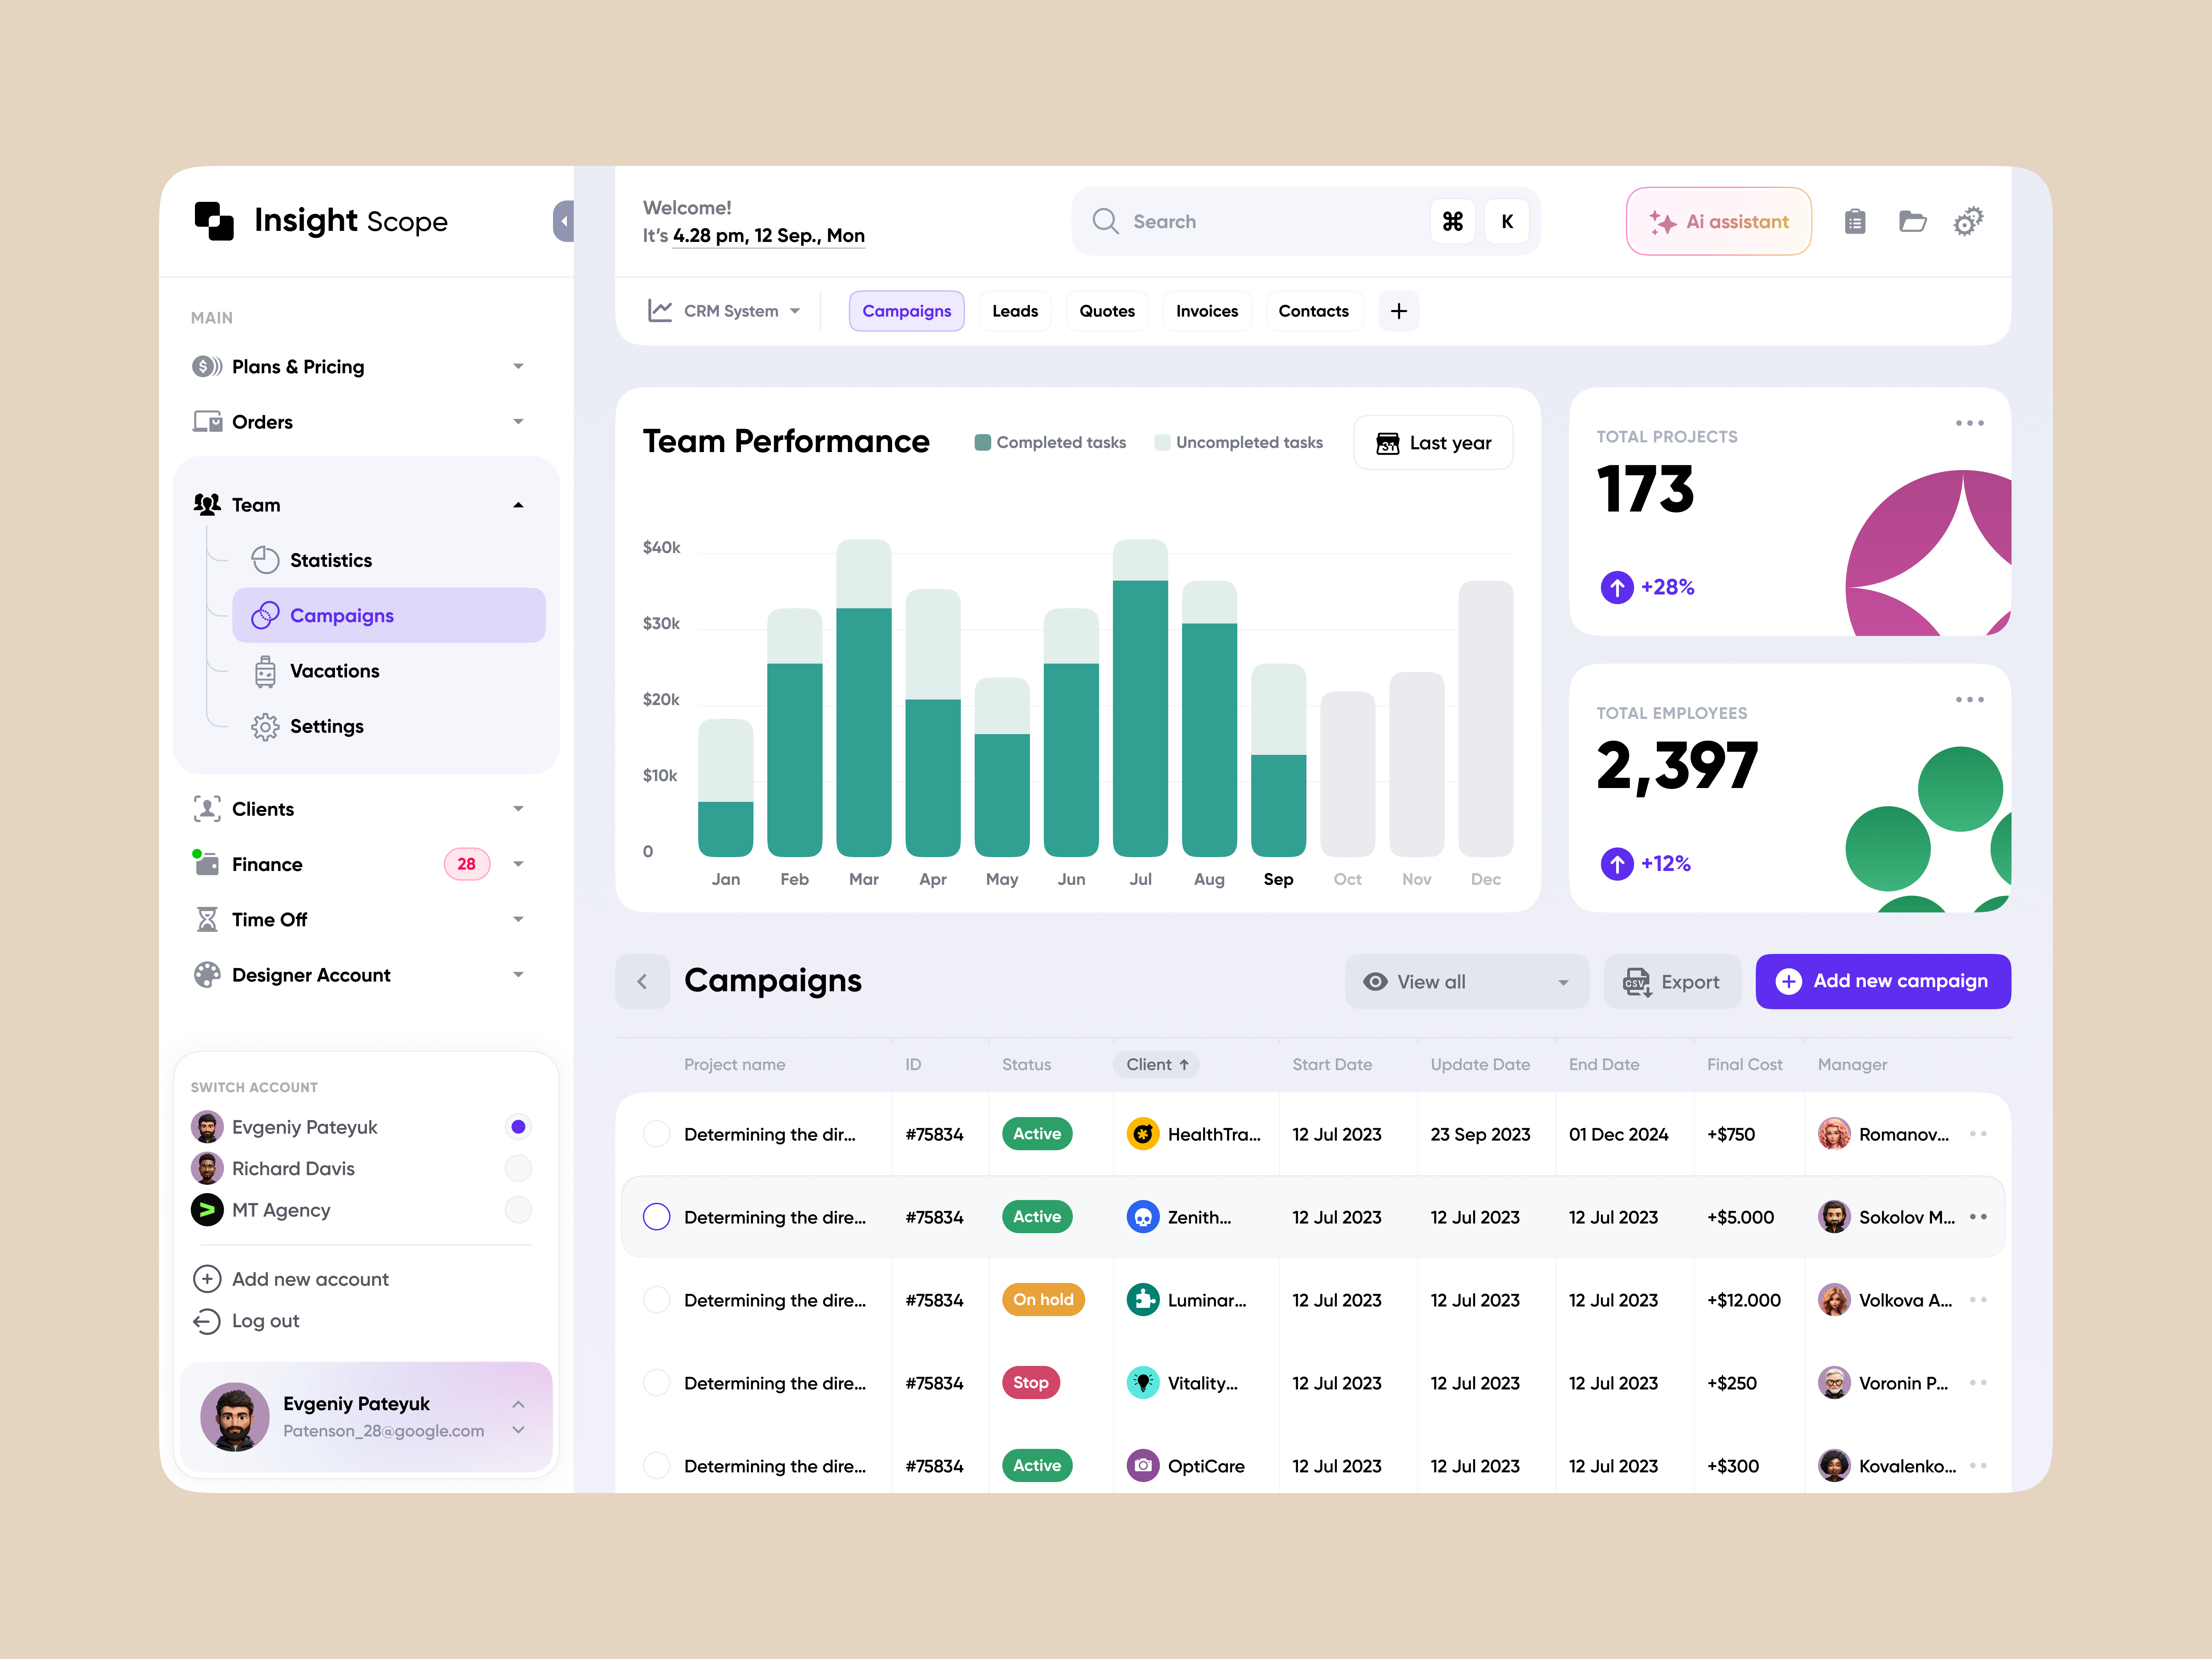Viewport: 2212px width, 1659px height.
Task: Collapse sidebar with the arrow handle
Action: (564, 221)
